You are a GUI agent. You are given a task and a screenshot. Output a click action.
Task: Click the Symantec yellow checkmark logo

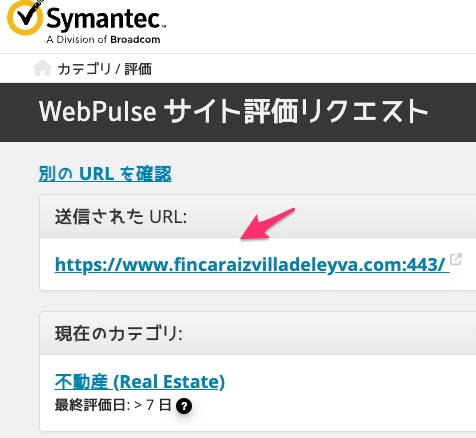point(25,17)
